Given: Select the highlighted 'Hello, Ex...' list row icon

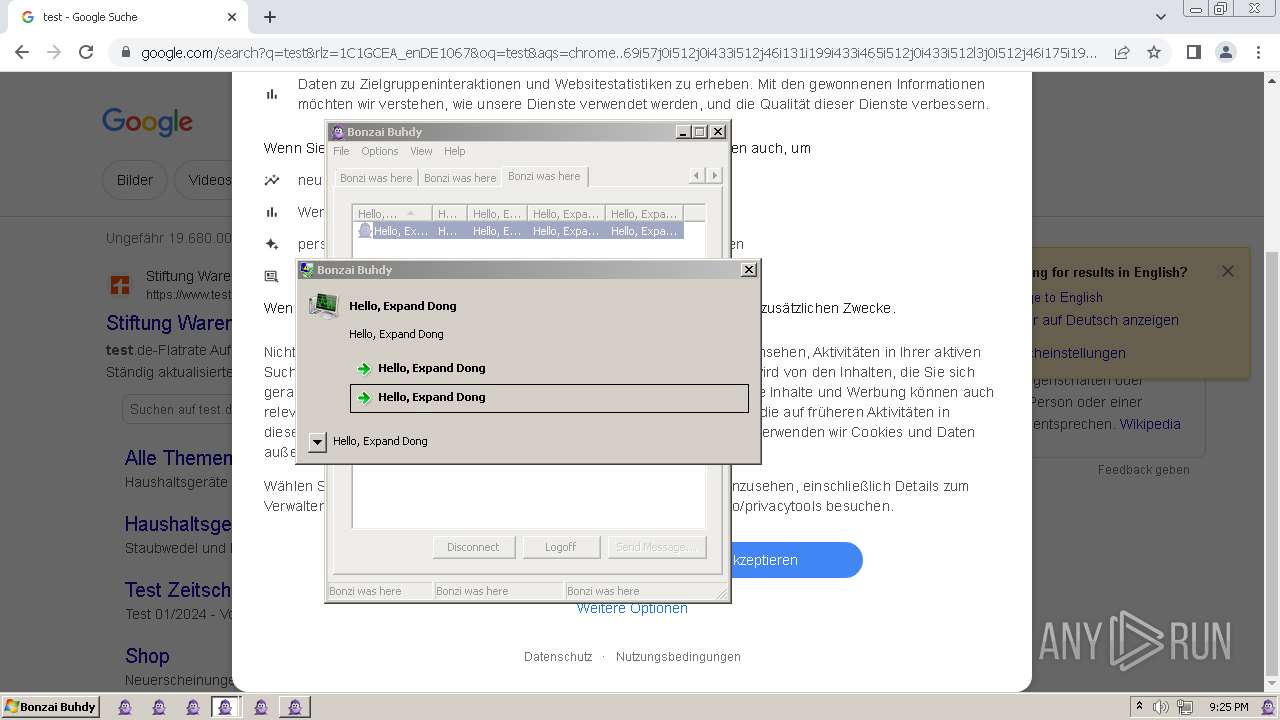Looking at the screenshot, I should click(365, 231).
